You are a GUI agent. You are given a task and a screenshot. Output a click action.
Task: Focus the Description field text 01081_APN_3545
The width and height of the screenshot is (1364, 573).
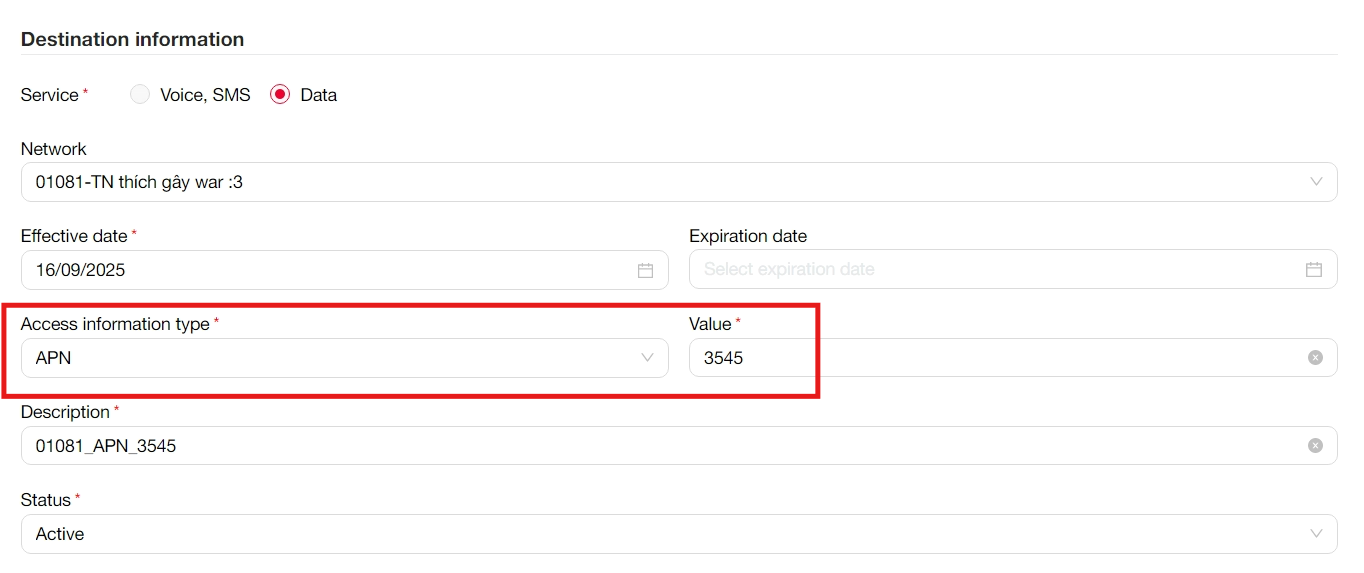(106, 446)
